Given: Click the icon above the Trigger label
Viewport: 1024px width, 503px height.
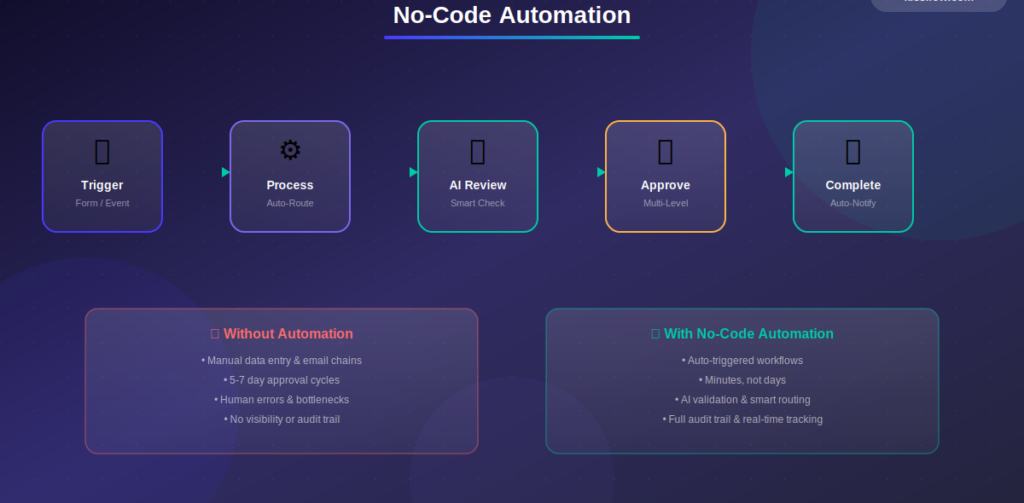Looking at the screenshot, I should [103, 152].
